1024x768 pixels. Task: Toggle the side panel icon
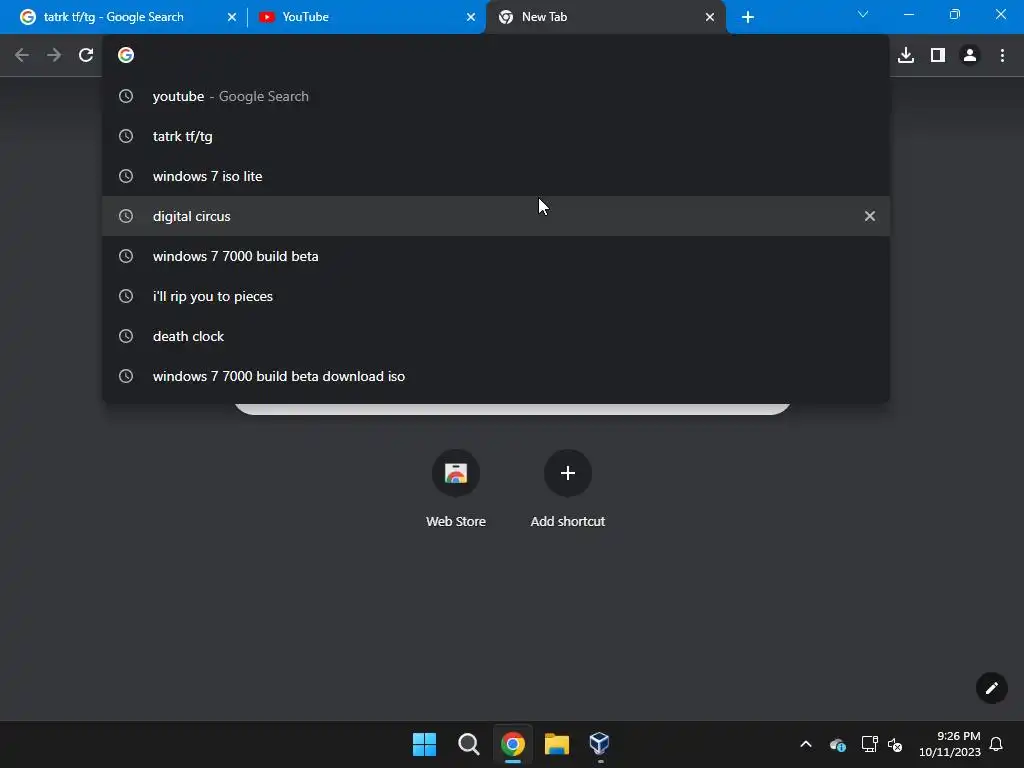click(x=938, y=55)
